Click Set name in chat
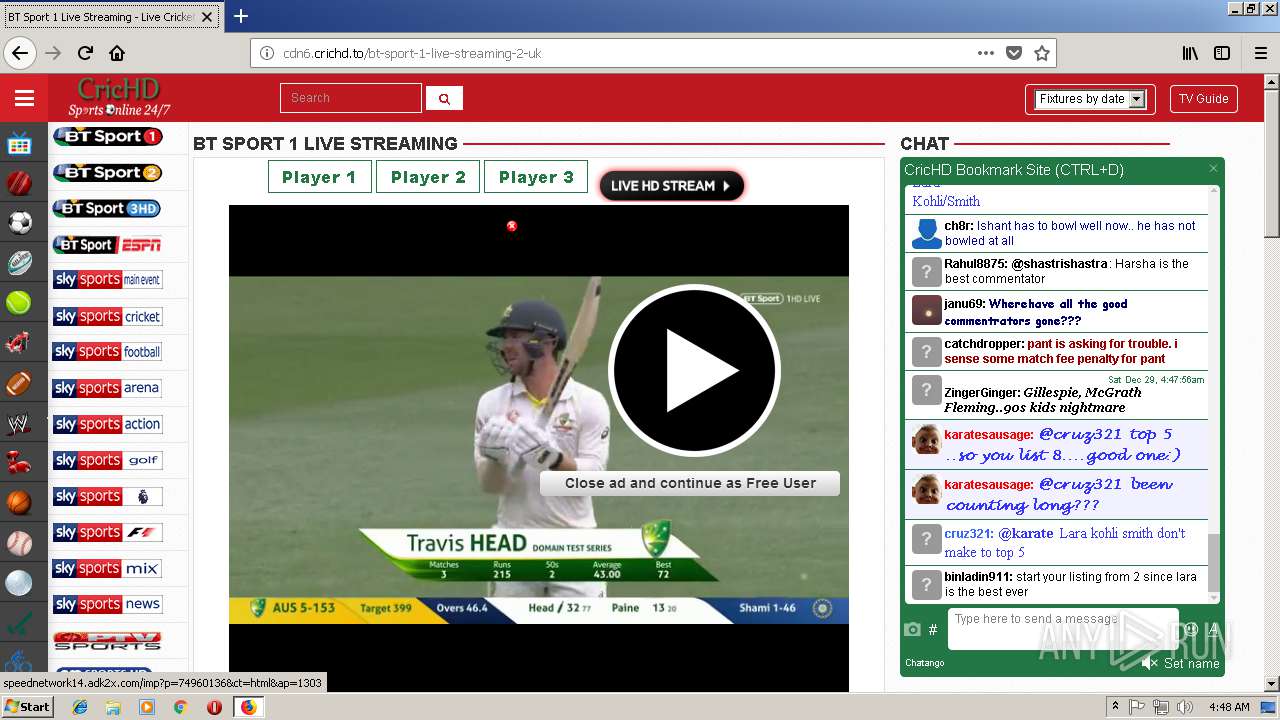This screenshot has height=720, width=1280. [x=1191, y=663]
